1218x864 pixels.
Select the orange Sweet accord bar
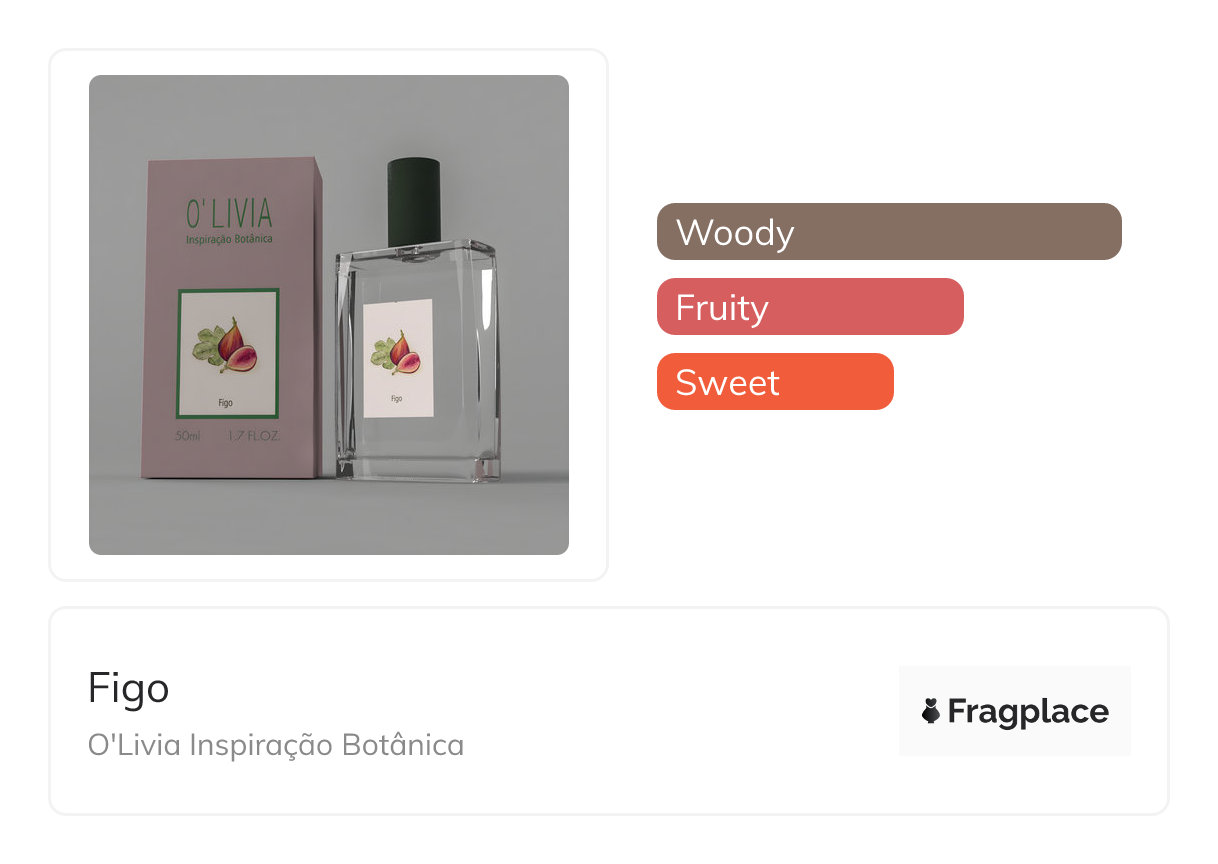[x=775, y=382]
